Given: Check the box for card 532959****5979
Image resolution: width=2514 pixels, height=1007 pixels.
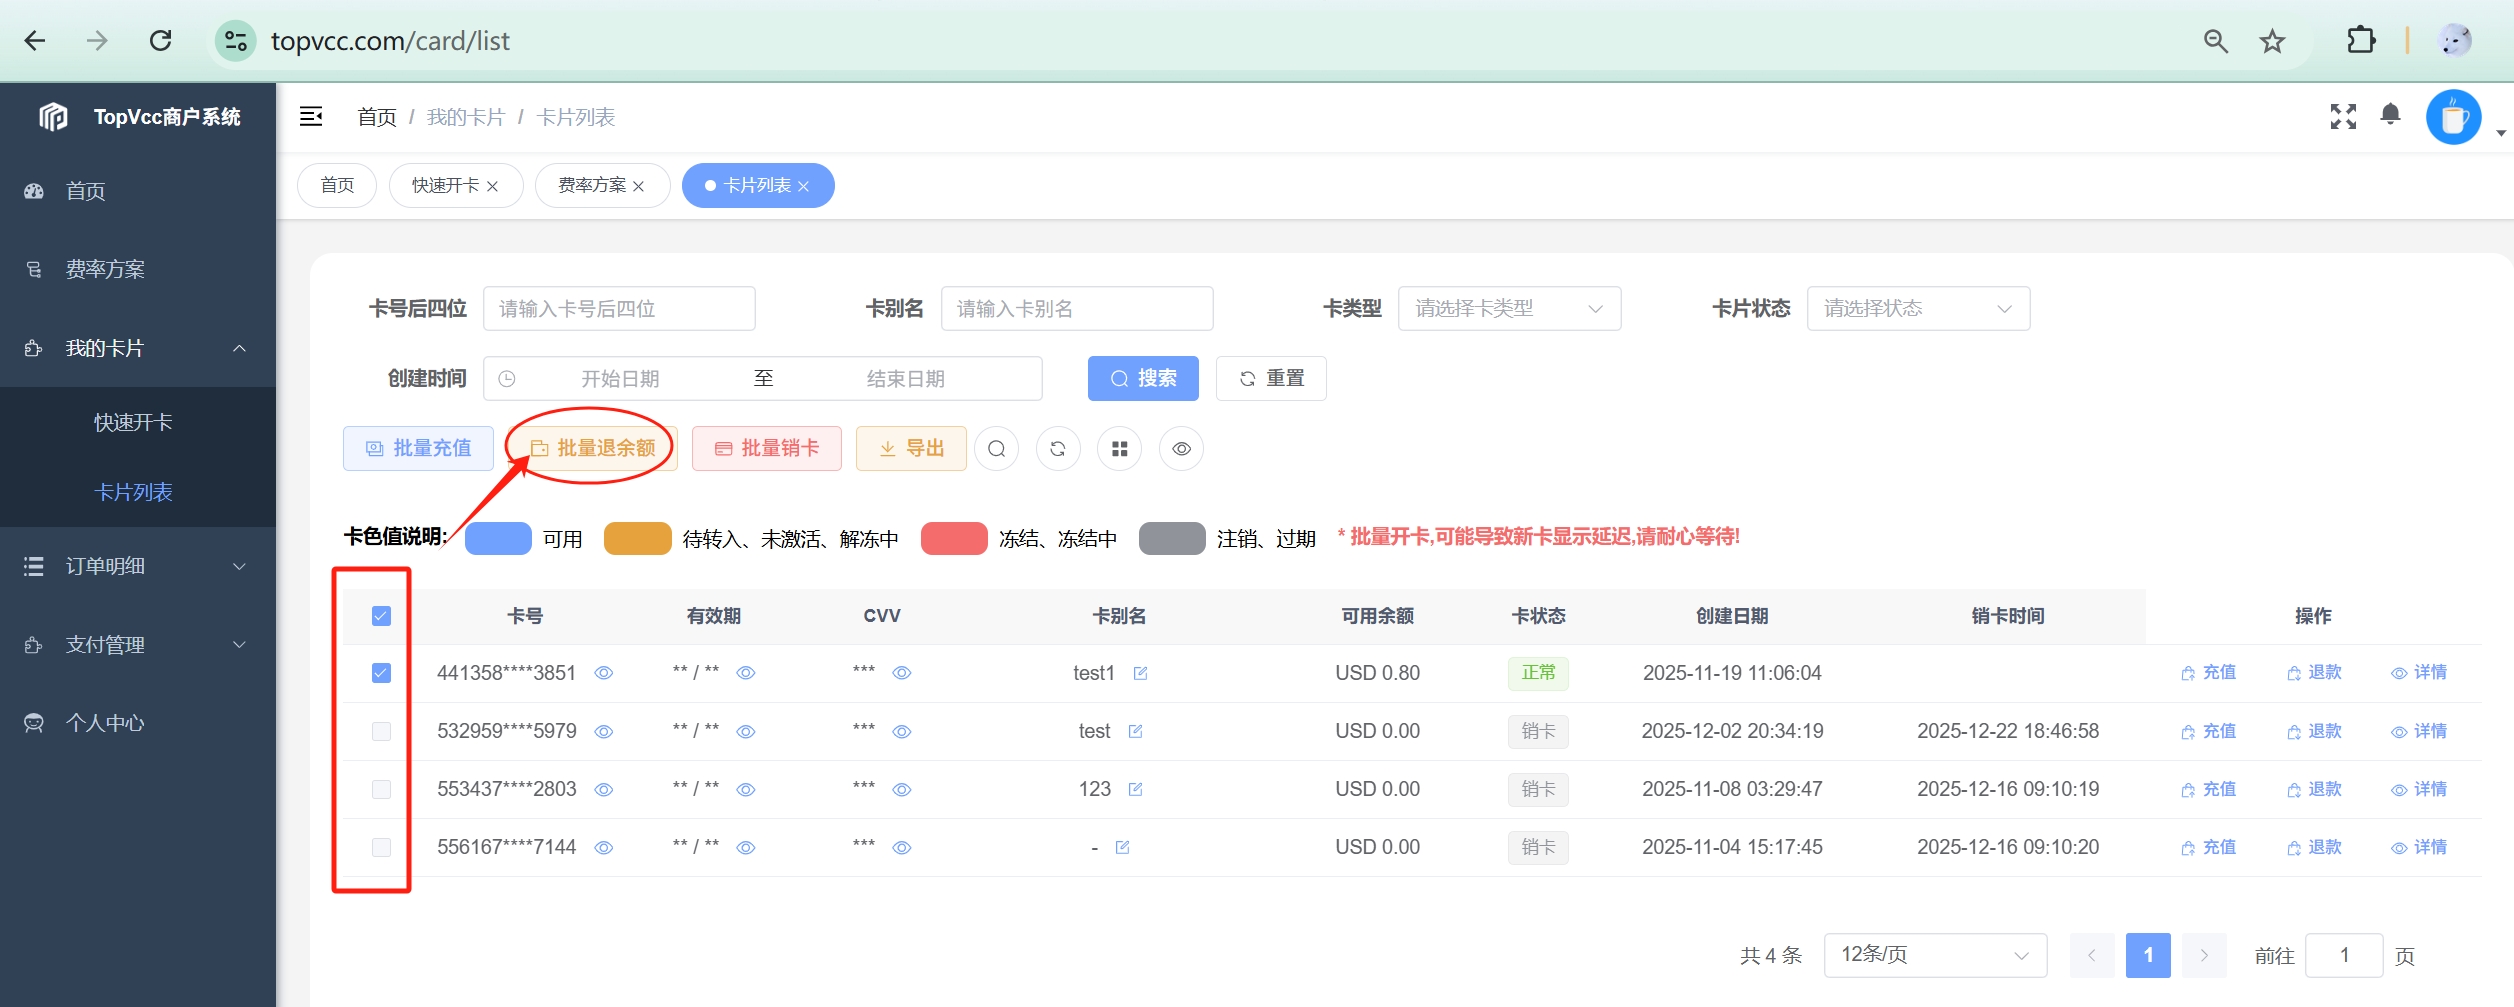Looking at the screenshot, I should 381,732.
